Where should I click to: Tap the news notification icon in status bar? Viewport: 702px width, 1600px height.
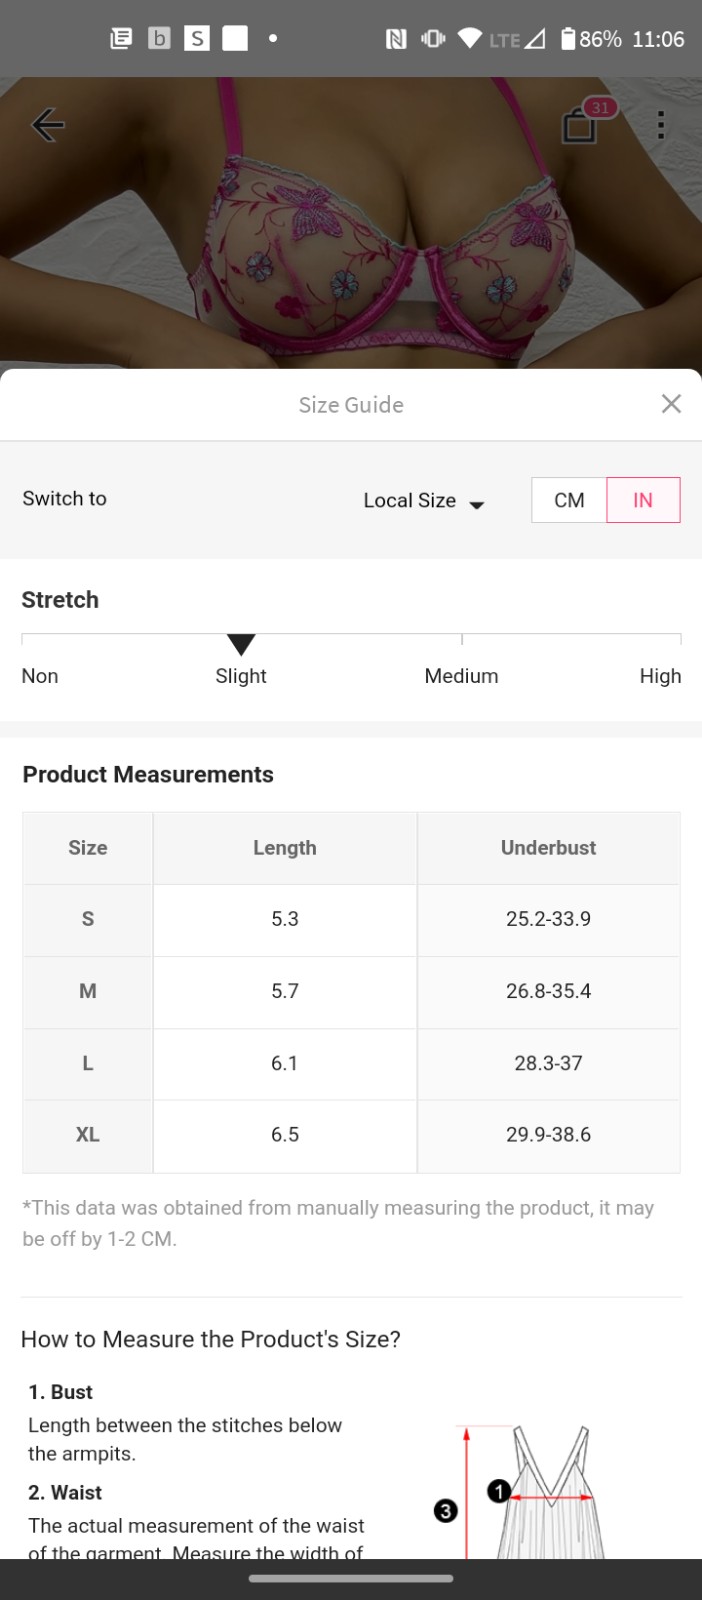121,39
